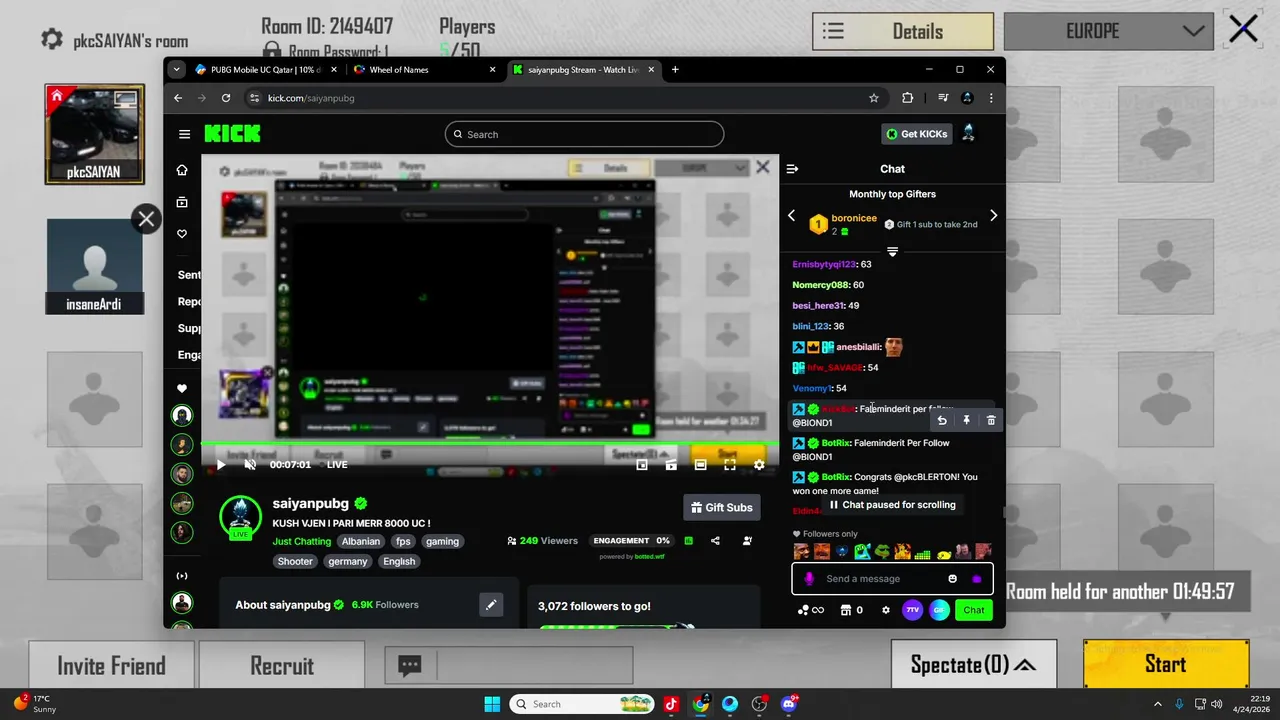Screen dimensions: 1280x720
Task: Select the insaneArdi player slot
Action: tap(95, 267)
